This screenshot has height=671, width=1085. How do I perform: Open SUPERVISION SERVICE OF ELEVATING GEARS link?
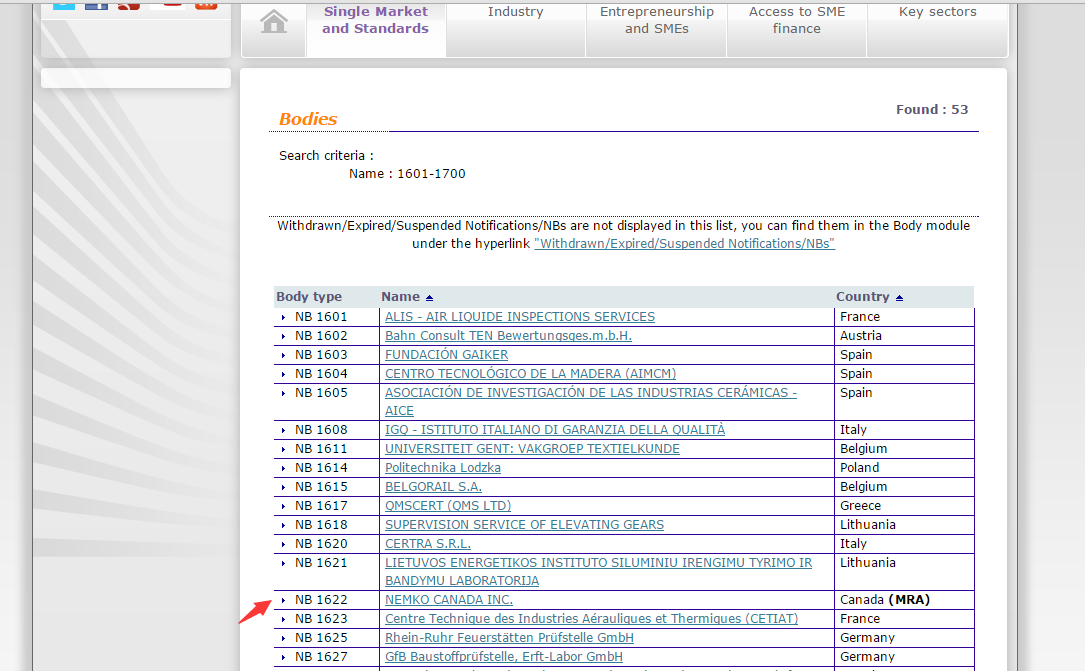tap(525, 524)
